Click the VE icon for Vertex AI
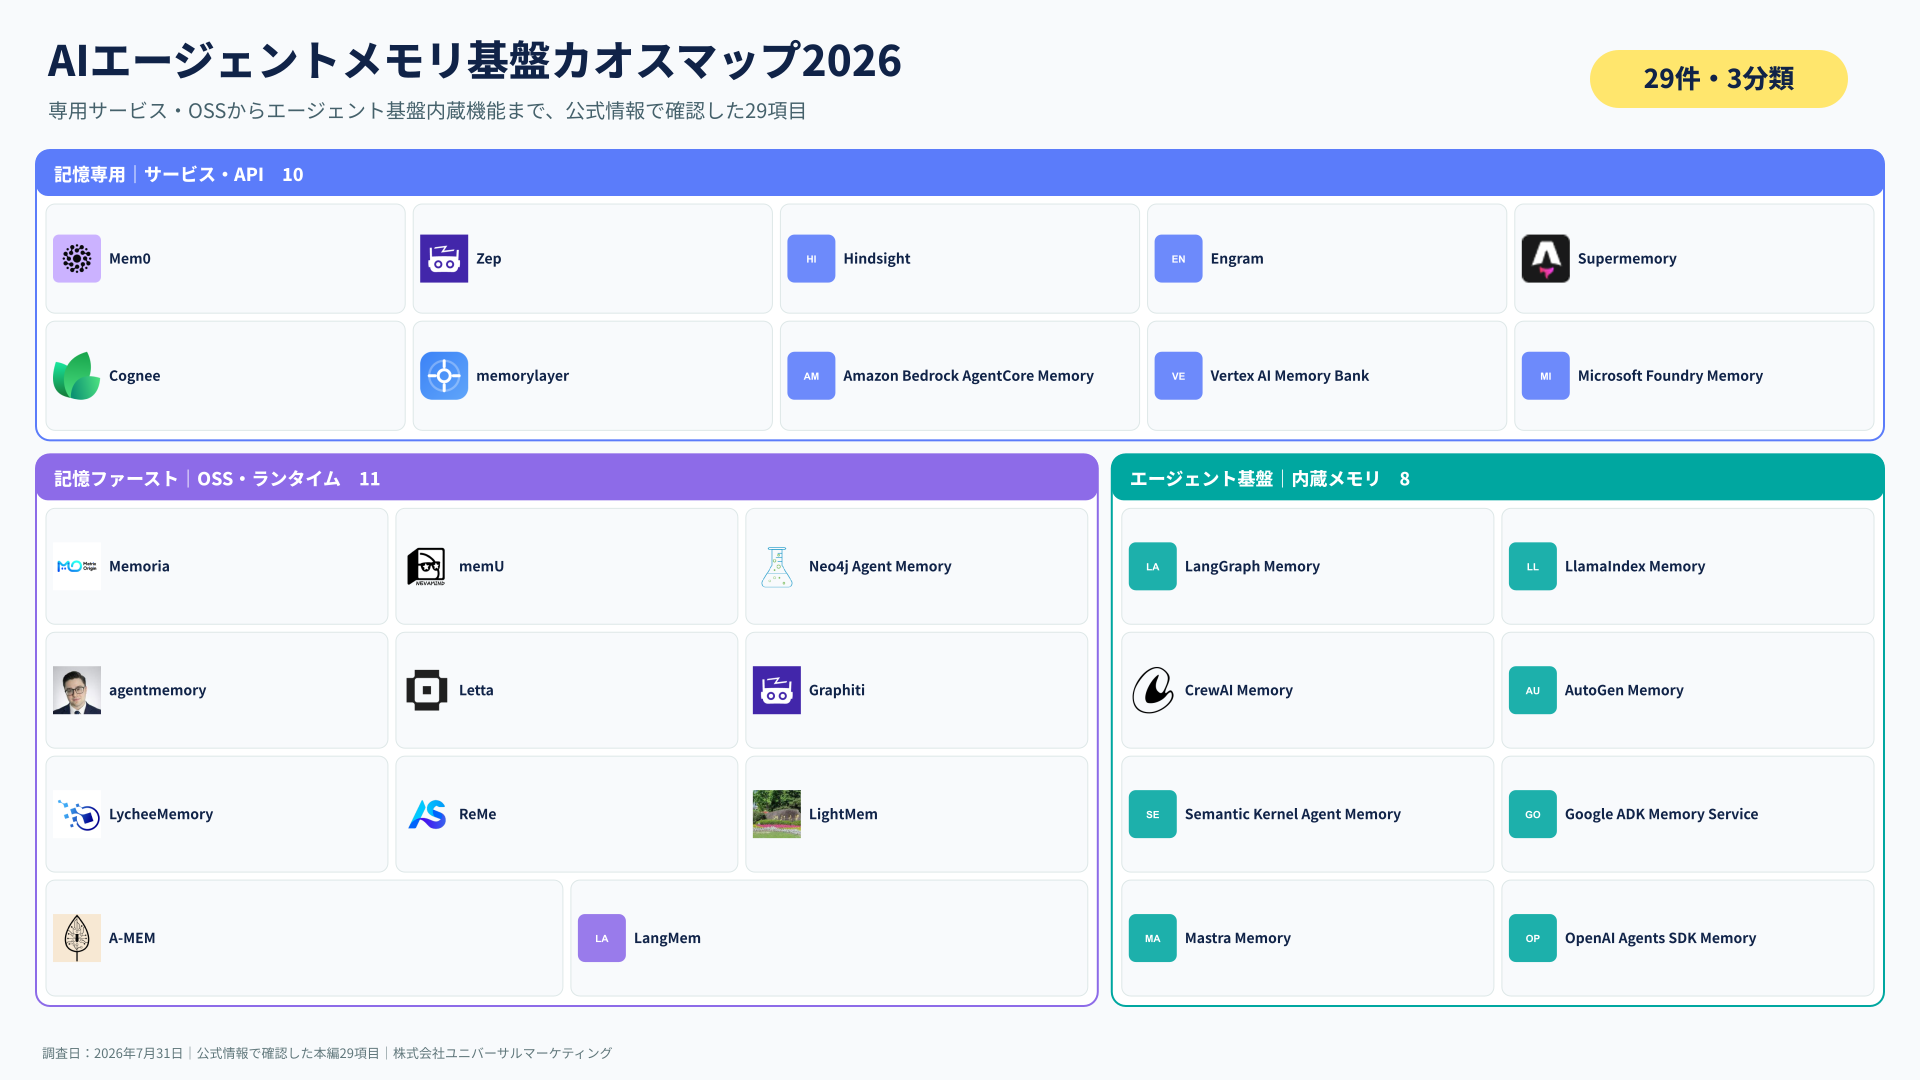This screenshot has height=1080, width=1920. pyautogui.click(x=1178, y=376)
